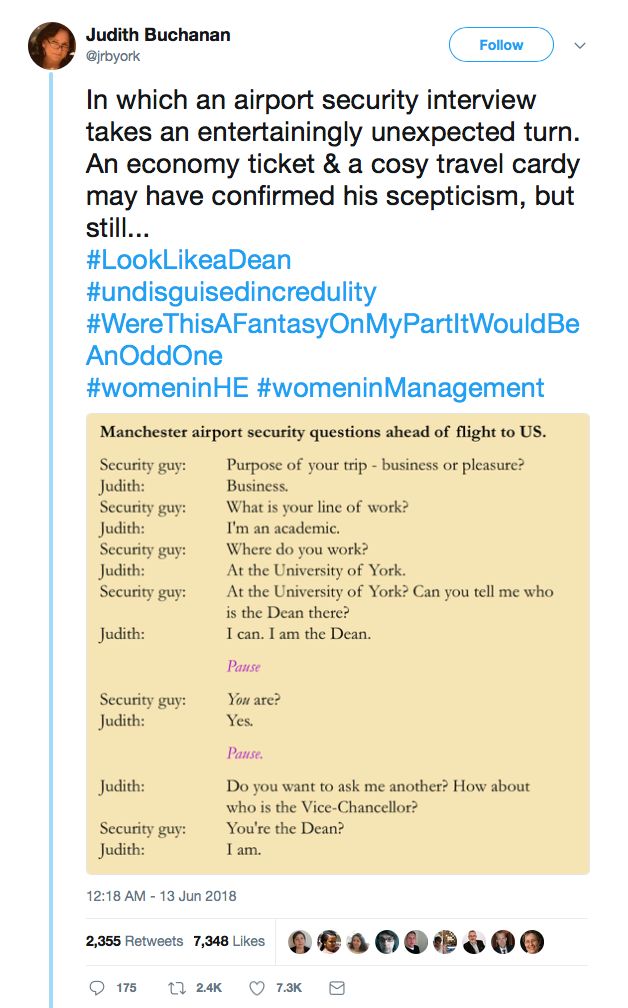Like the tweet with heart icon

tap(256, 987)
